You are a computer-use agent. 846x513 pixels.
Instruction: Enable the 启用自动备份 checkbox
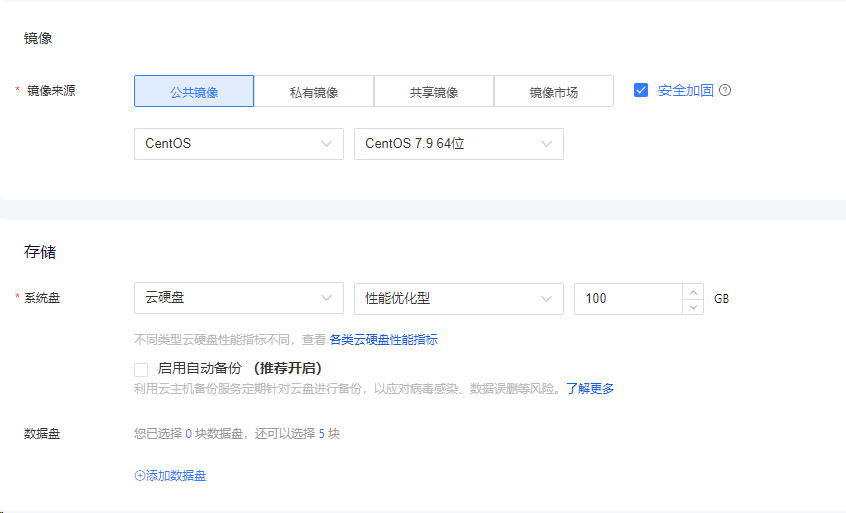pos(141,369)
